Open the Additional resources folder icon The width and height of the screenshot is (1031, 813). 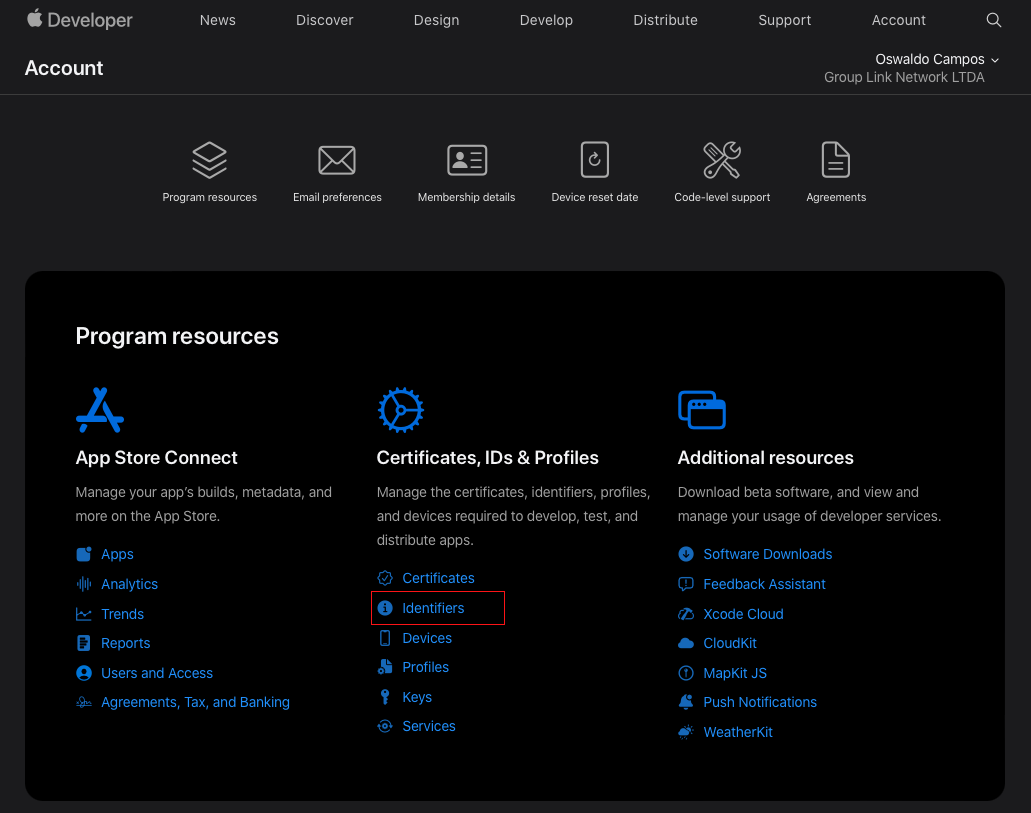pyautogui.click(x=702, y=408)
